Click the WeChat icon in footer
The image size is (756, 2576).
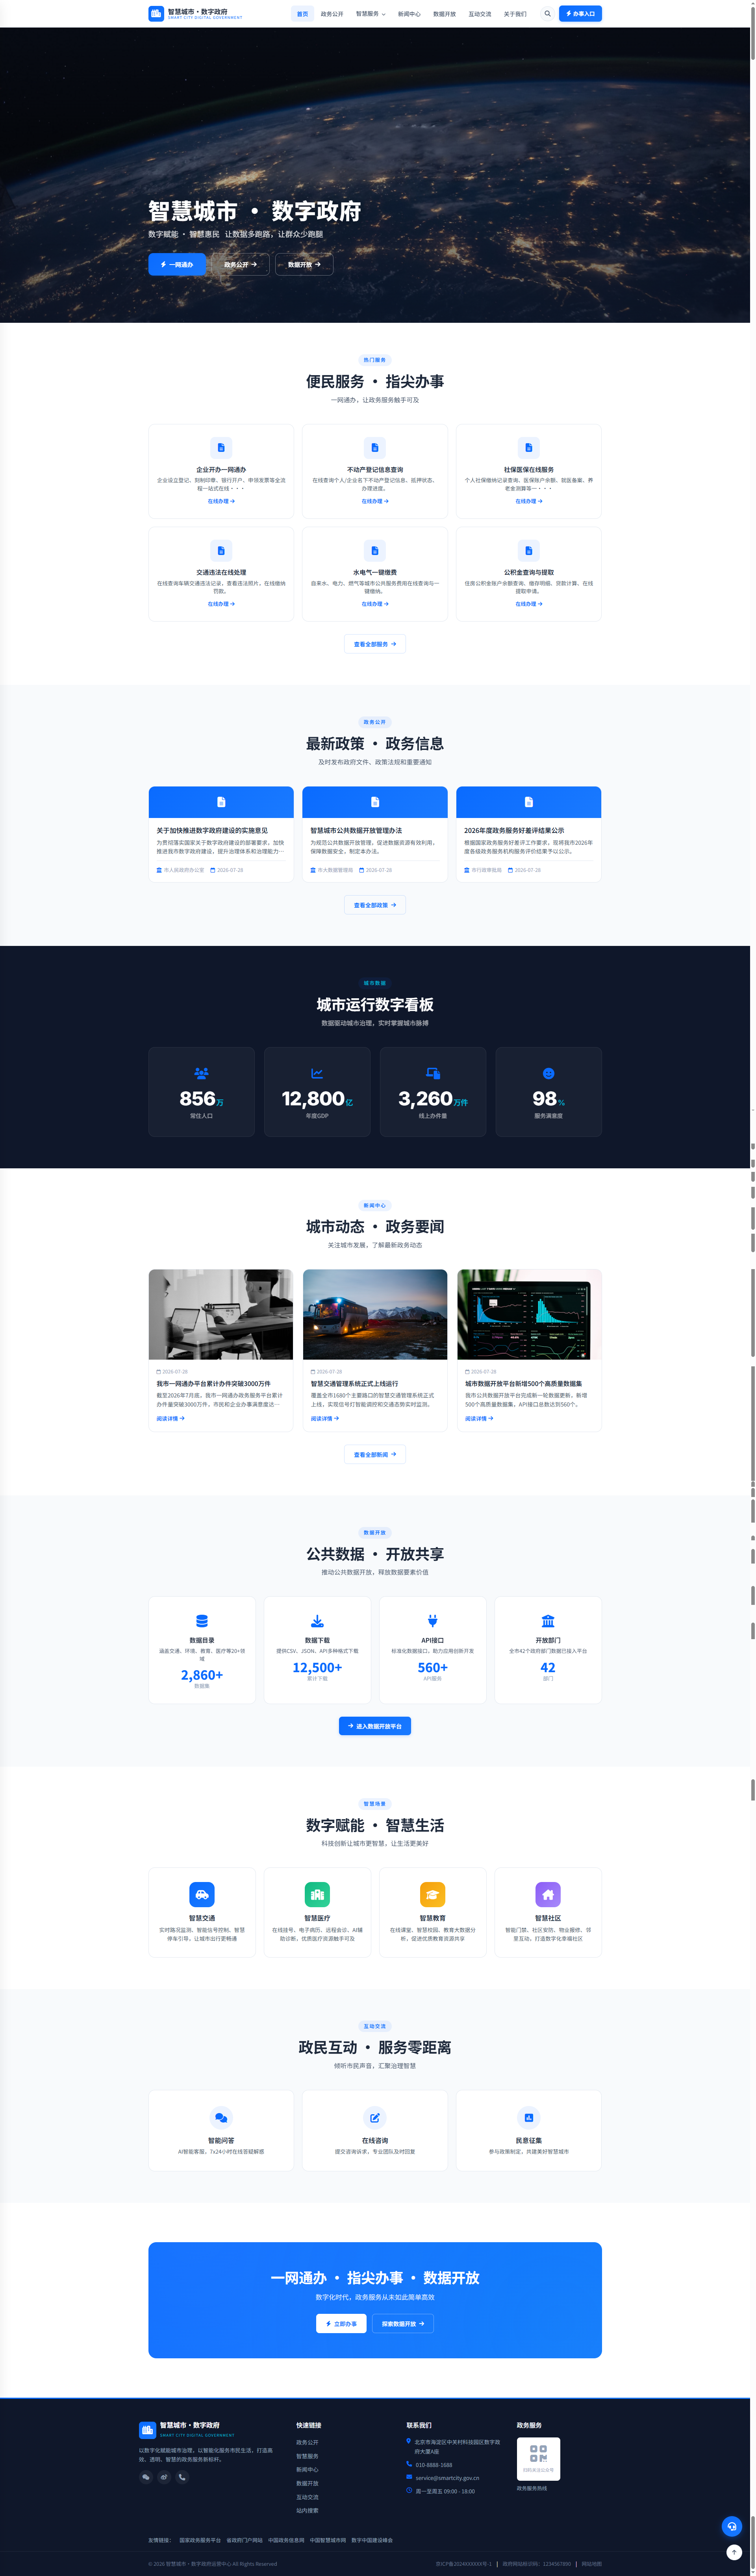click(x=146, y=2477)
